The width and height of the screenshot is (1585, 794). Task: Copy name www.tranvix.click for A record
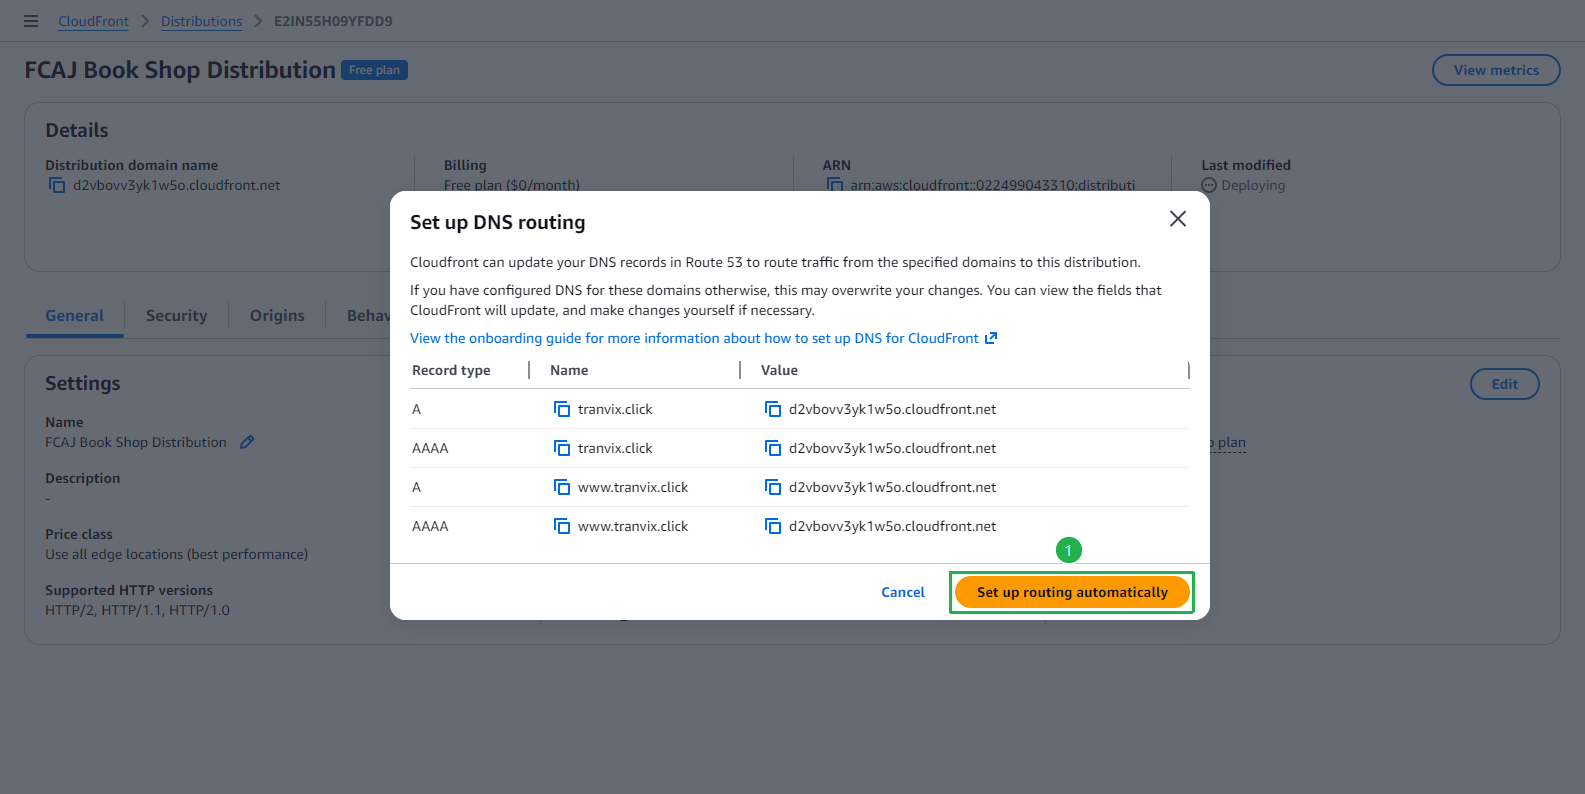pyautogui.click(x=562, y=487)
